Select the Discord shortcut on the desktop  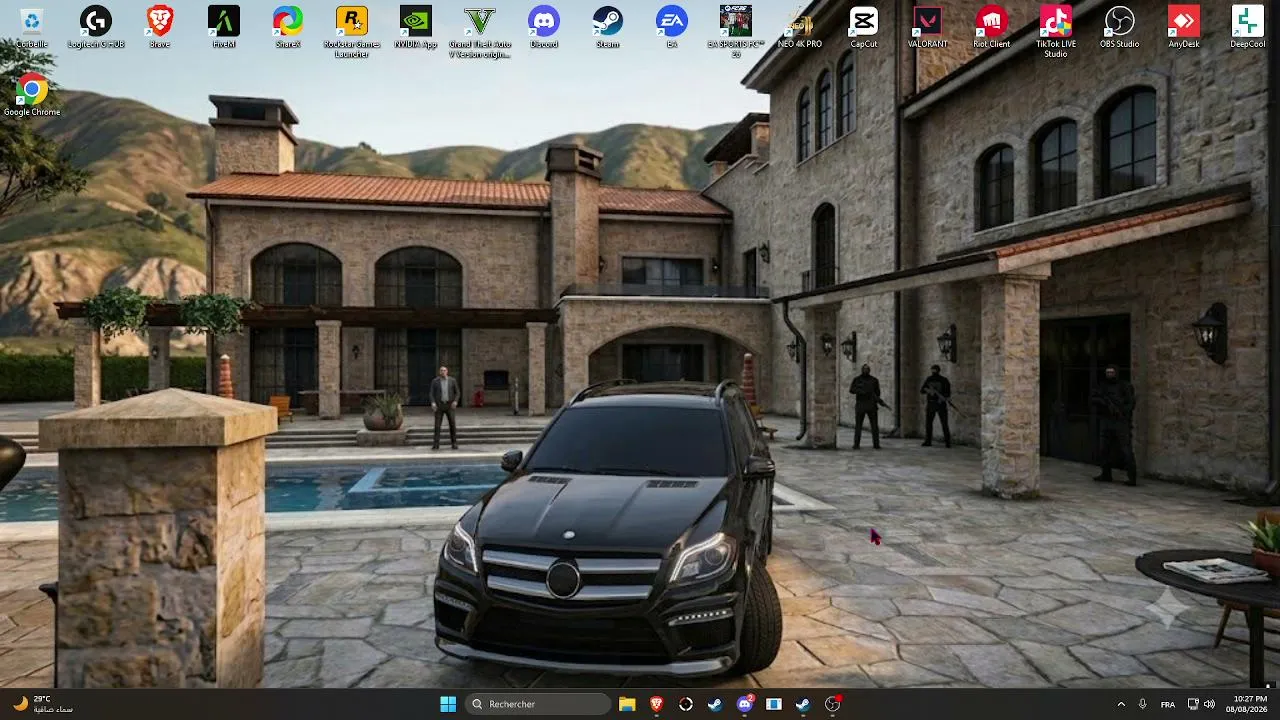[x=544, y=27]
